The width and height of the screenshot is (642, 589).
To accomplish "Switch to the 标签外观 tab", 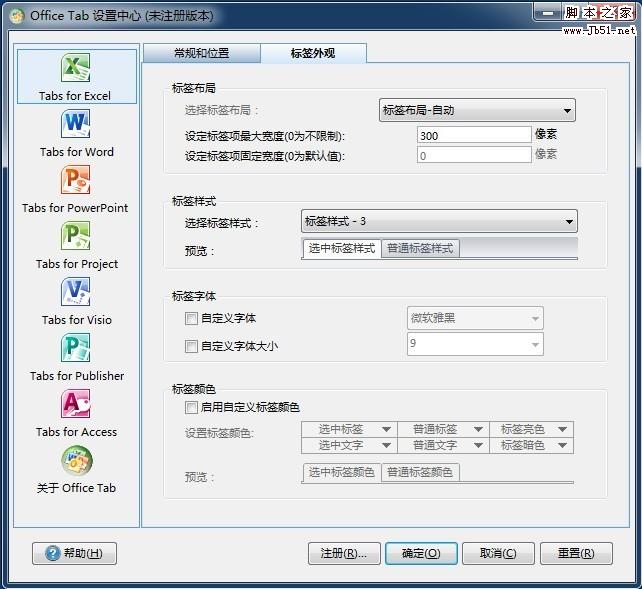I will (x=313, y=53).
